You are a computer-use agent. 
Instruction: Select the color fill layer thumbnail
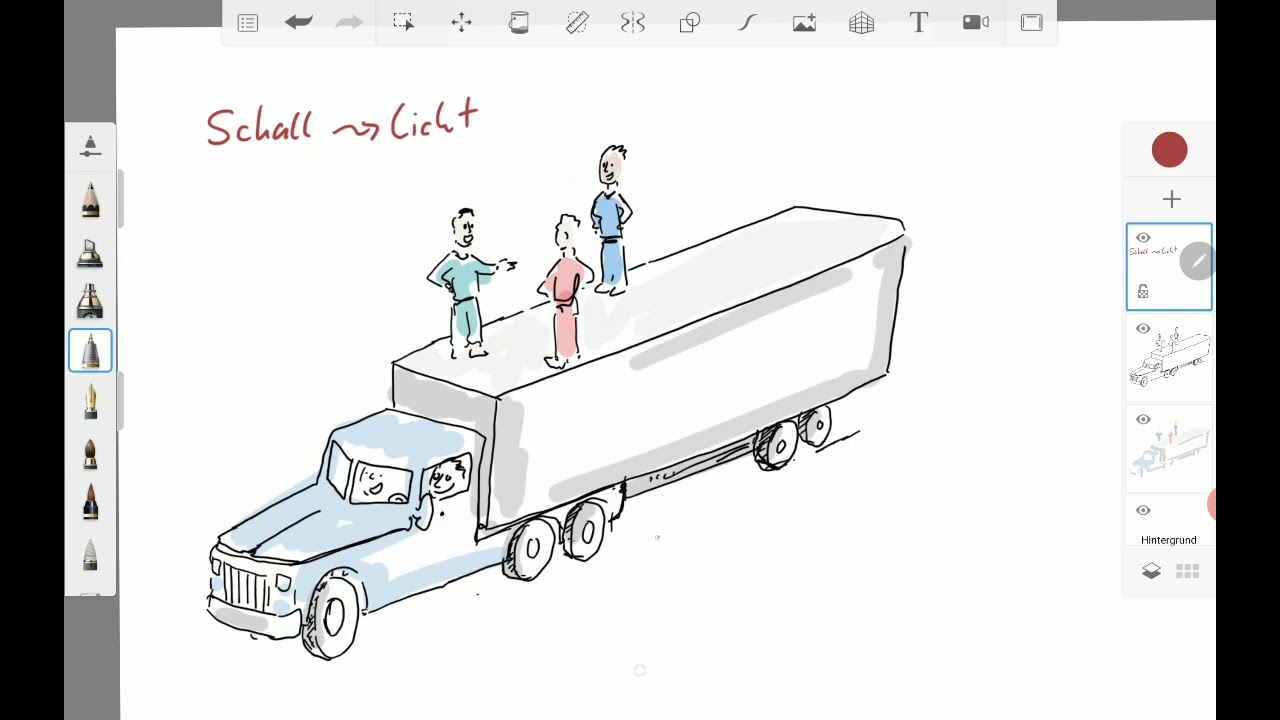(x=1169, y=449)
